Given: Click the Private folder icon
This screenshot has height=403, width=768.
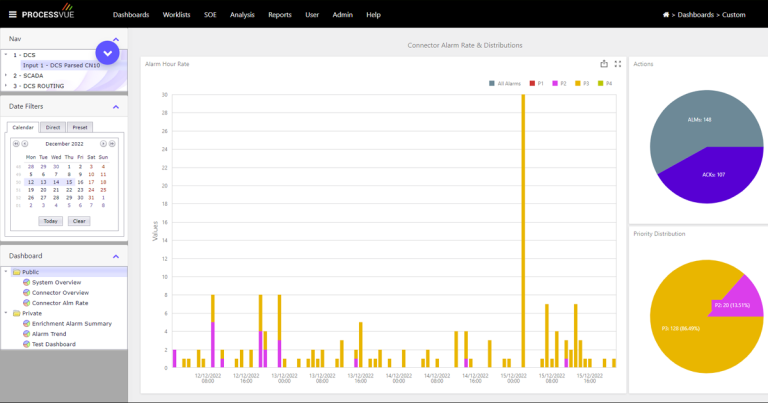Looking at the screenshot, I should click(16, 313).
